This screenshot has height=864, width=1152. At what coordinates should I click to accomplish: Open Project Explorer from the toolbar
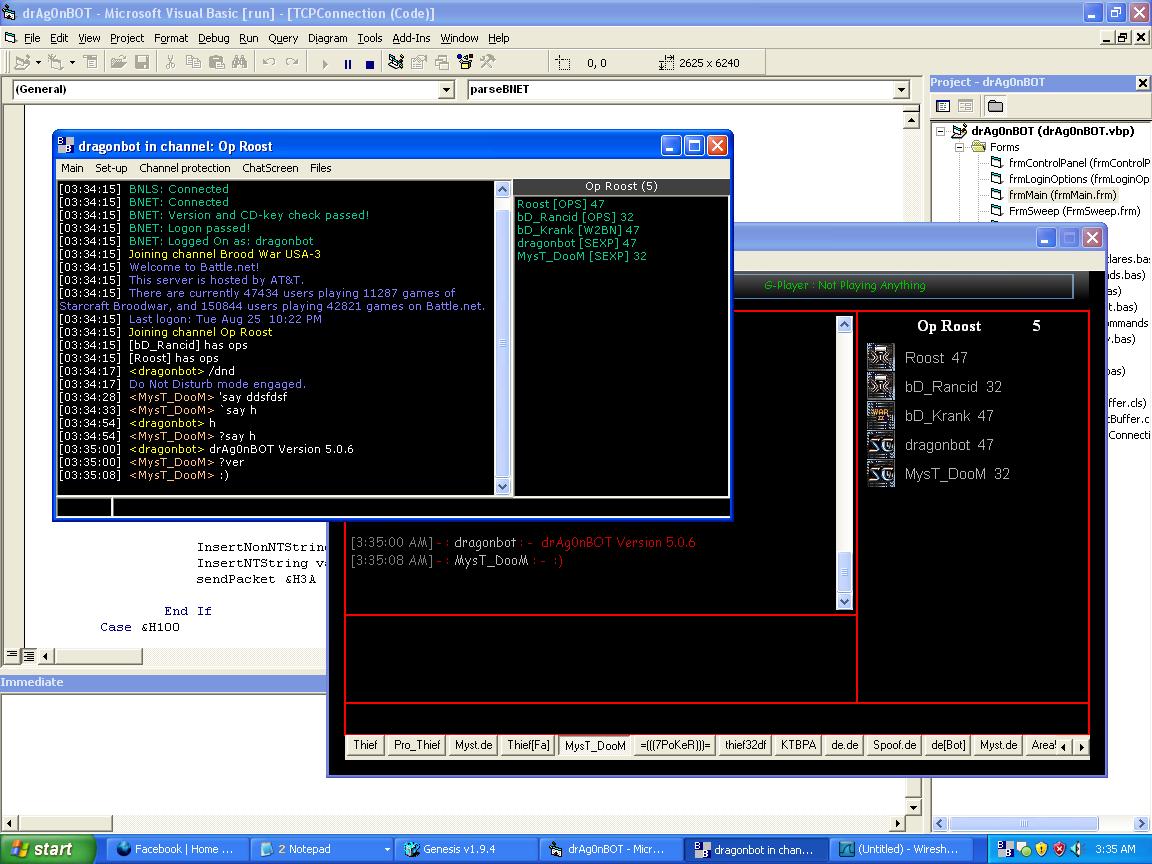pyautogui.click(x=395, y=63)
